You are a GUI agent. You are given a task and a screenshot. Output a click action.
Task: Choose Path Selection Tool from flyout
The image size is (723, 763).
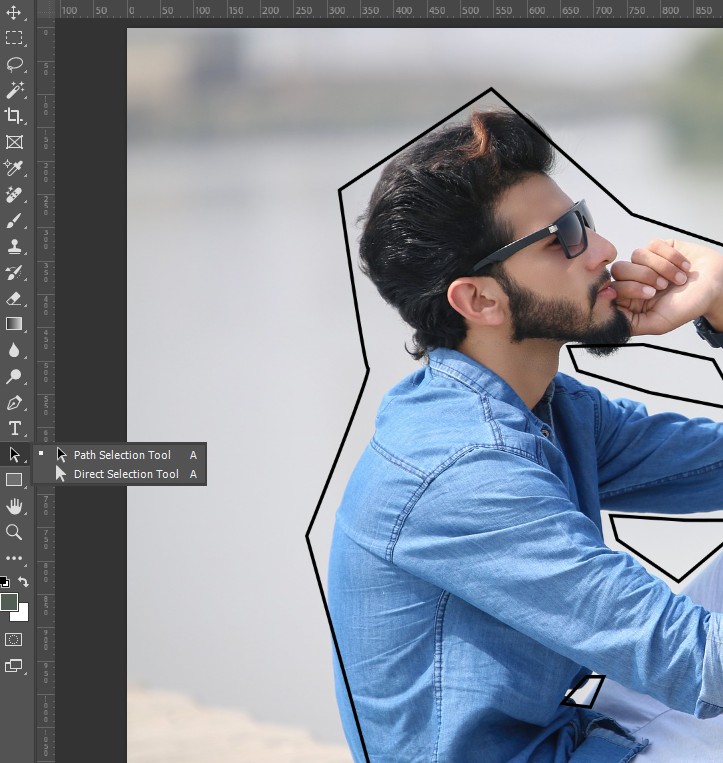[120, 455]
